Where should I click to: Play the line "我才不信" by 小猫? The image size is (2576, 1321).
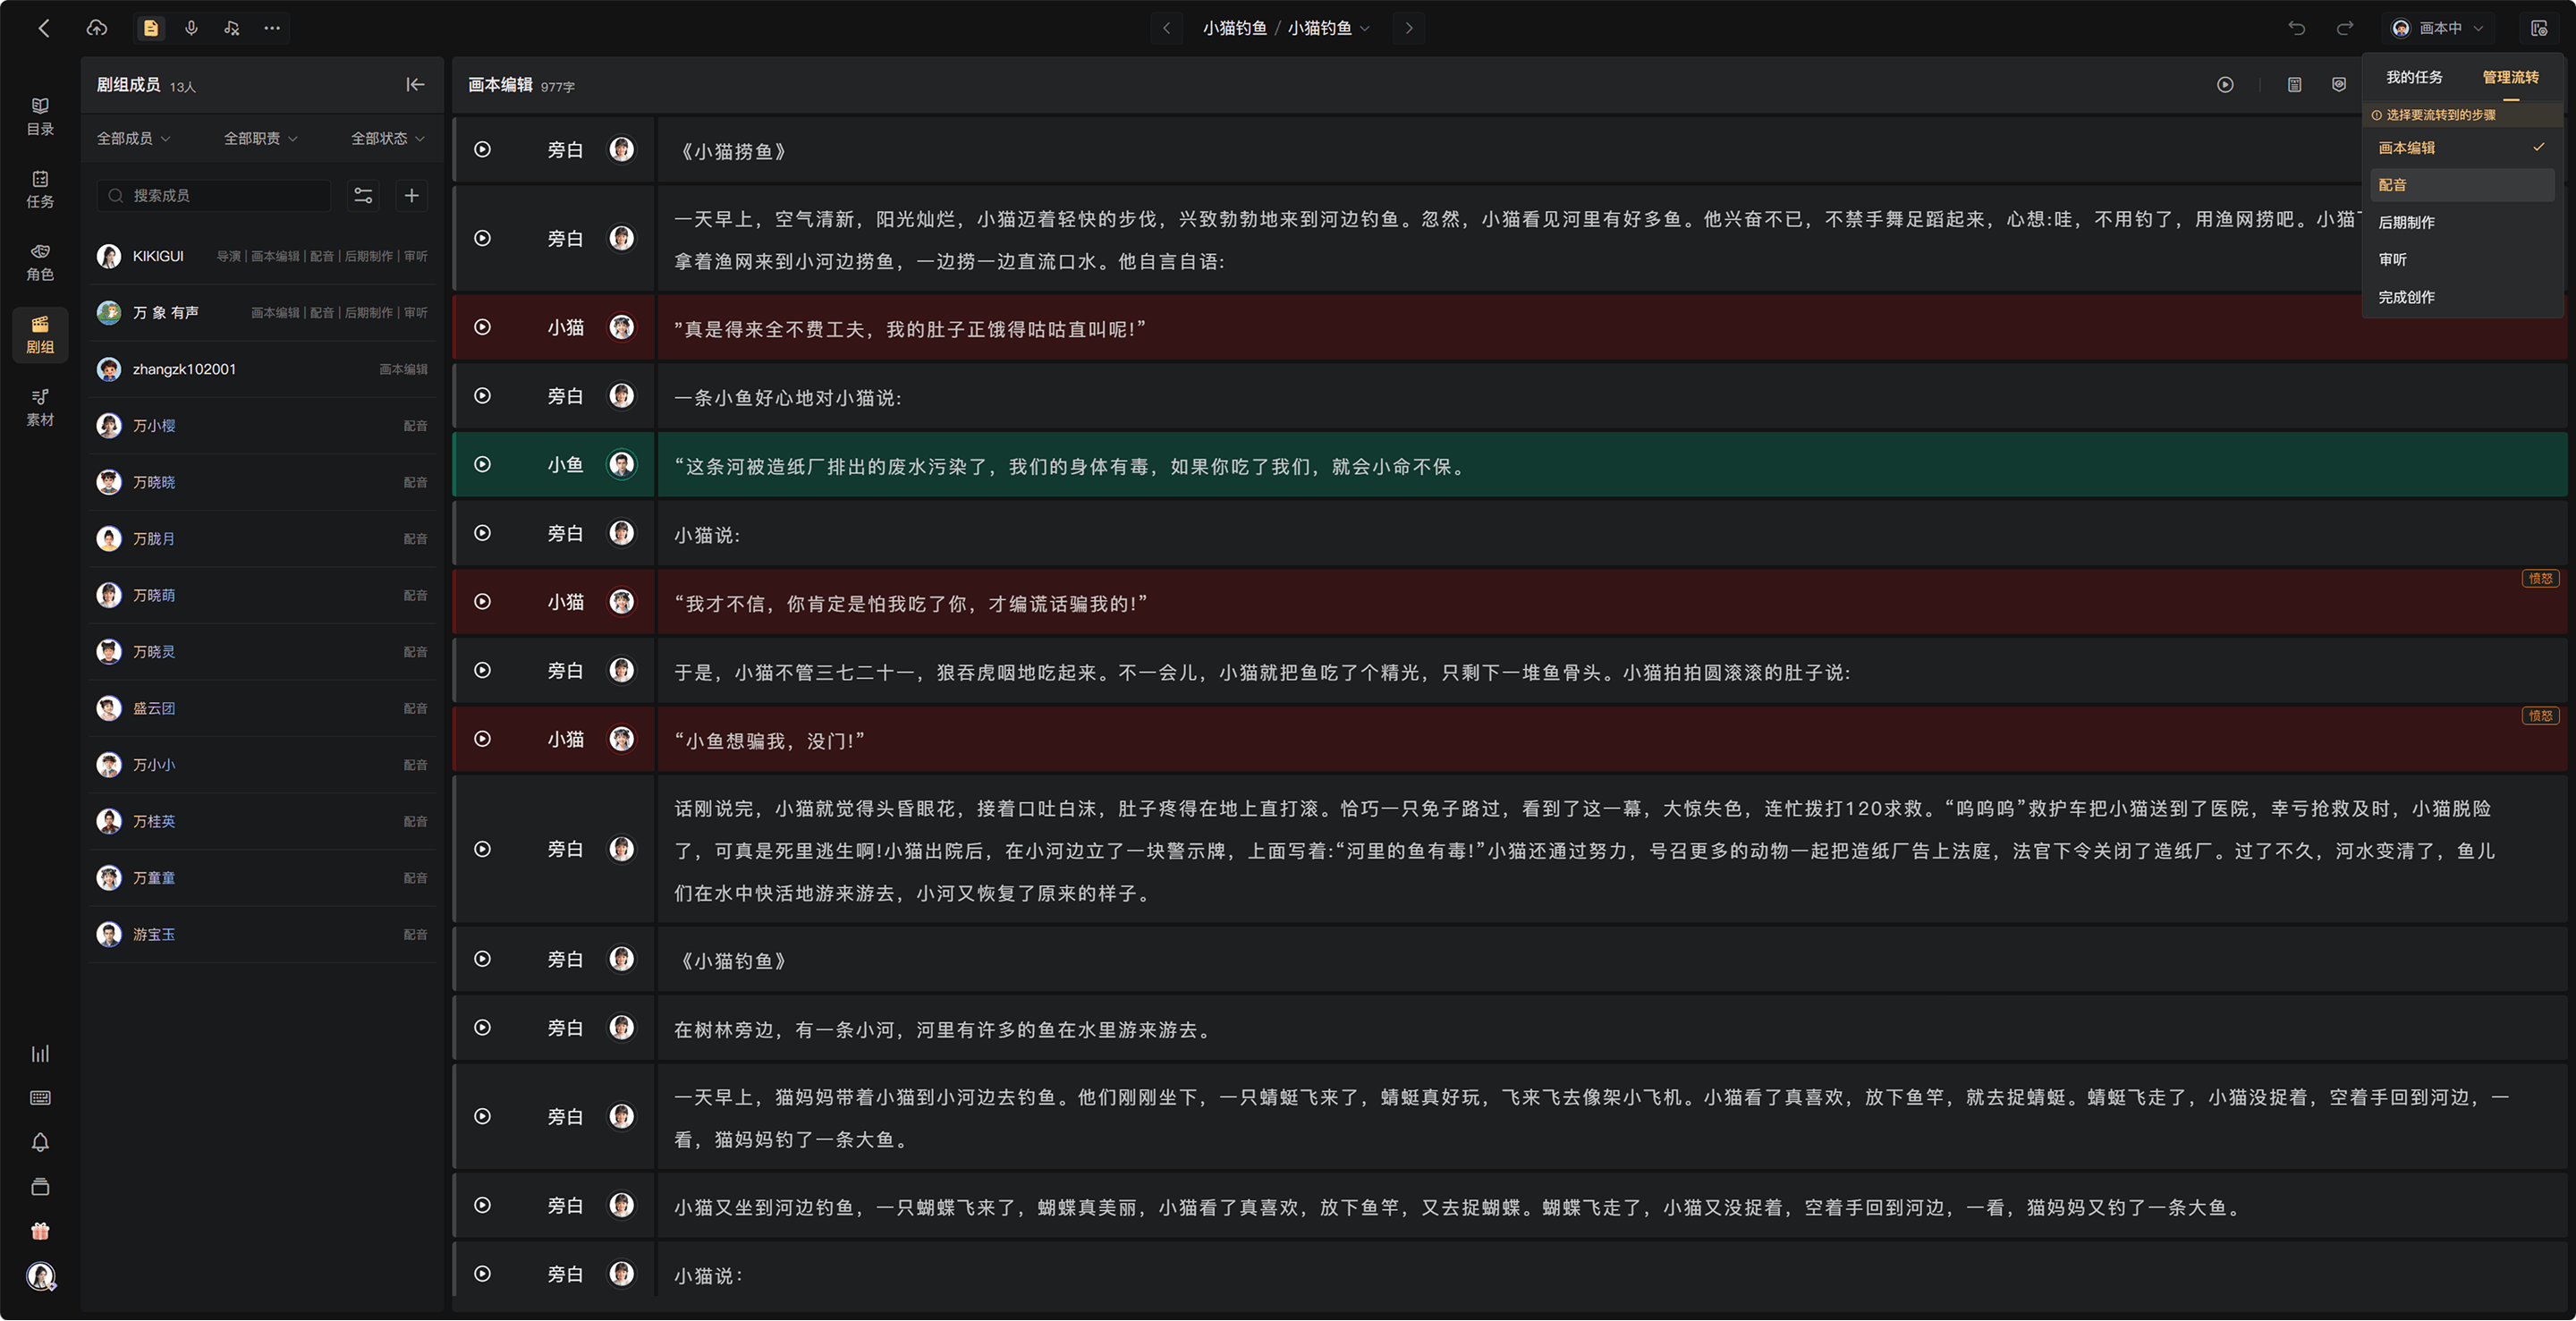(x=482, y=602)
